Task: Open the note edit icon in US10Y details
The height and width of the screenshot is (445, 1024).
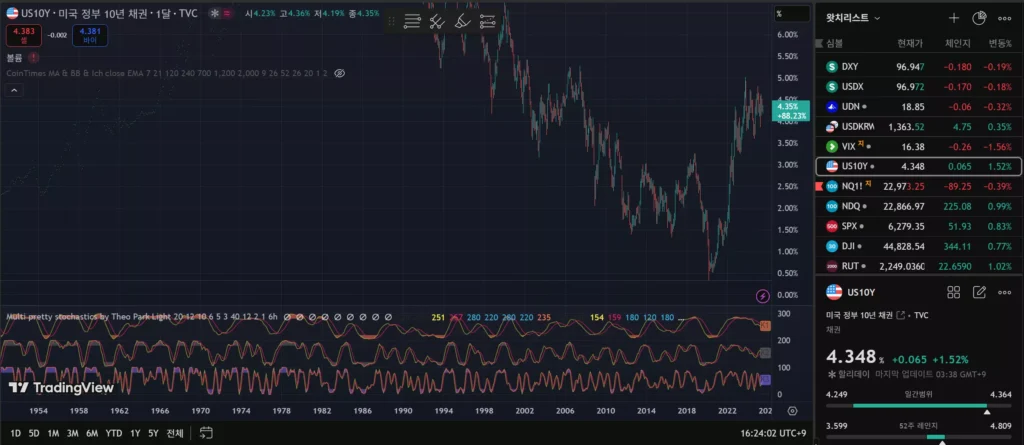Action: pos(979,292)
